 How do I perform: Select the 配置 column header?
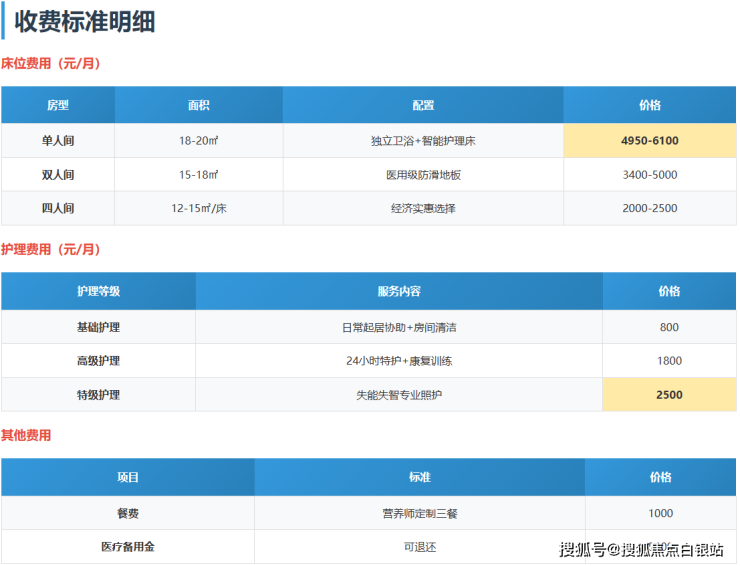point(423,105)
